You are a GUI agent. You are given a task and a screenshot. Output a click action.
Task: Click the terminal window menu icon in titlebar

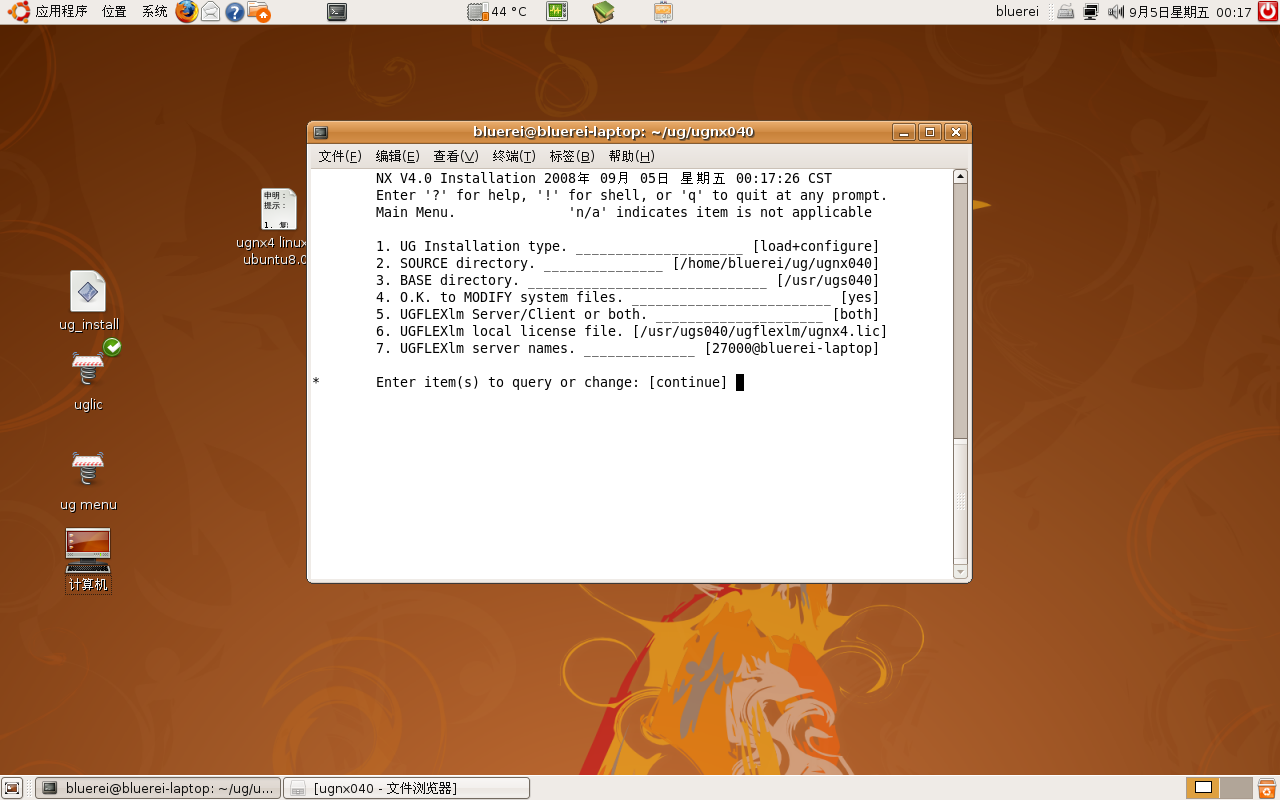tap(320, 132)
